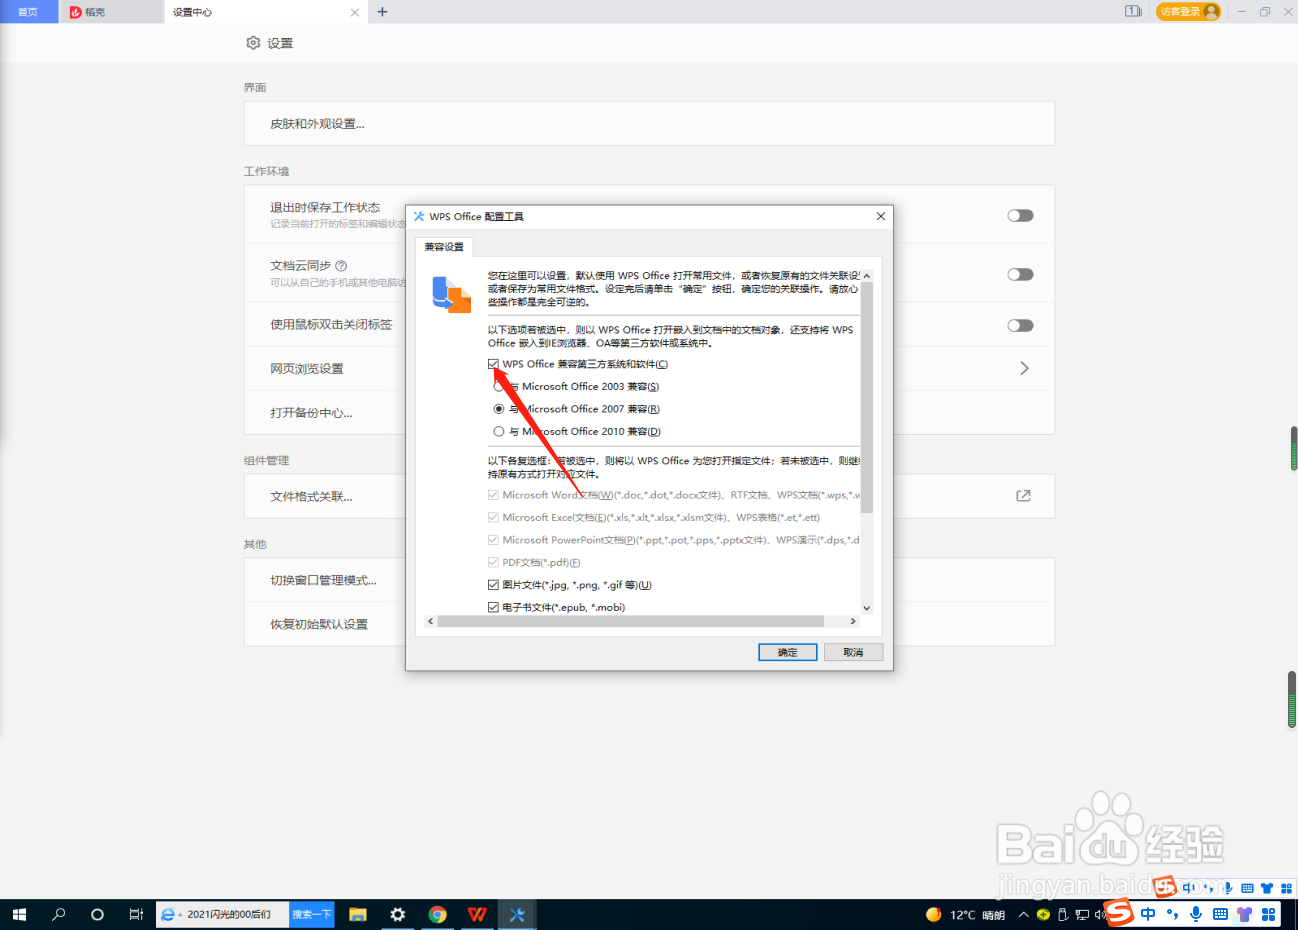Select 与 Microsoft Office 2003 兼容 radio

(499, 387)
